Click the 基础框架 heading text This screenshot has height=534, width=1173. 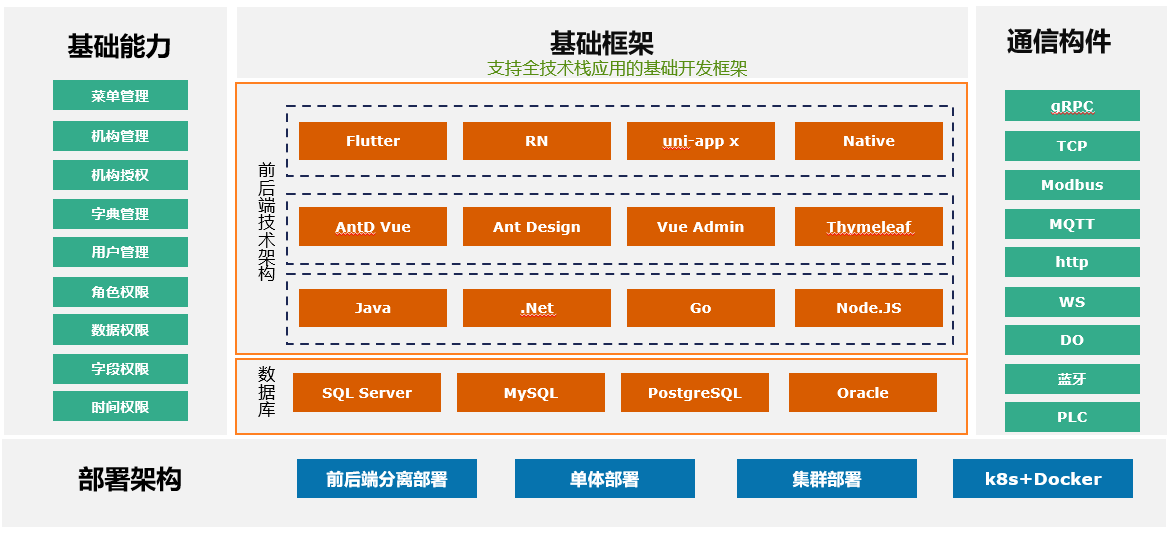coord(601,43)
